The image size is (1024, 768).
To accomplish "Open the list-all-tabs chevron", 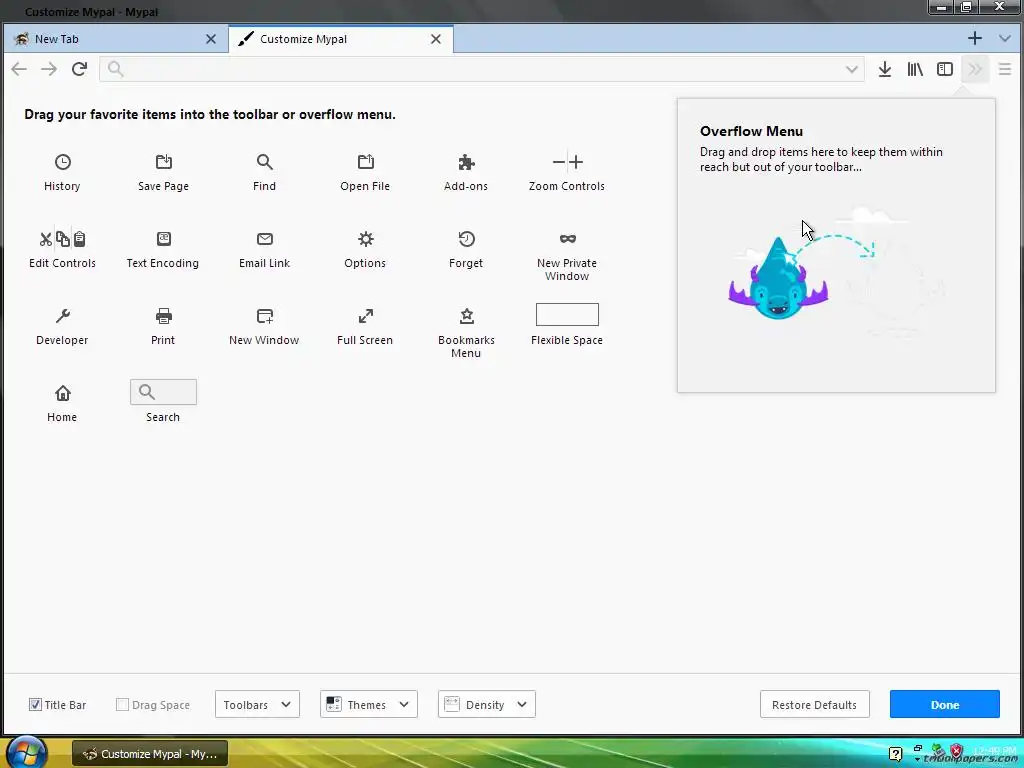I will pos(1005,39).
